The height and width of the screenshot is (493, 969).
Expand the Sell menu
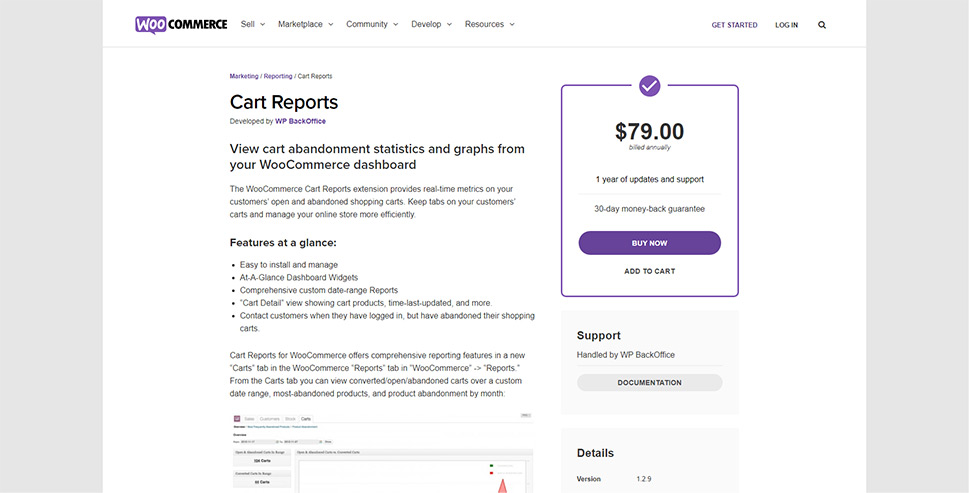tap(253, 24)
